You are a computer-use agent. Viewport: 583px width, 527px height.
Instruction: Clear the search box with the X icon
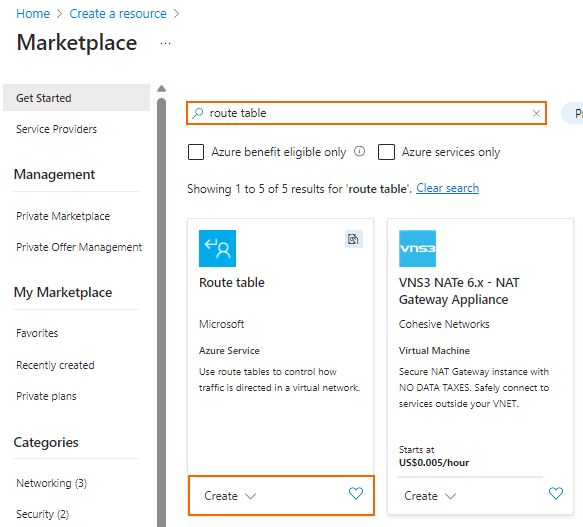point(536,113)
